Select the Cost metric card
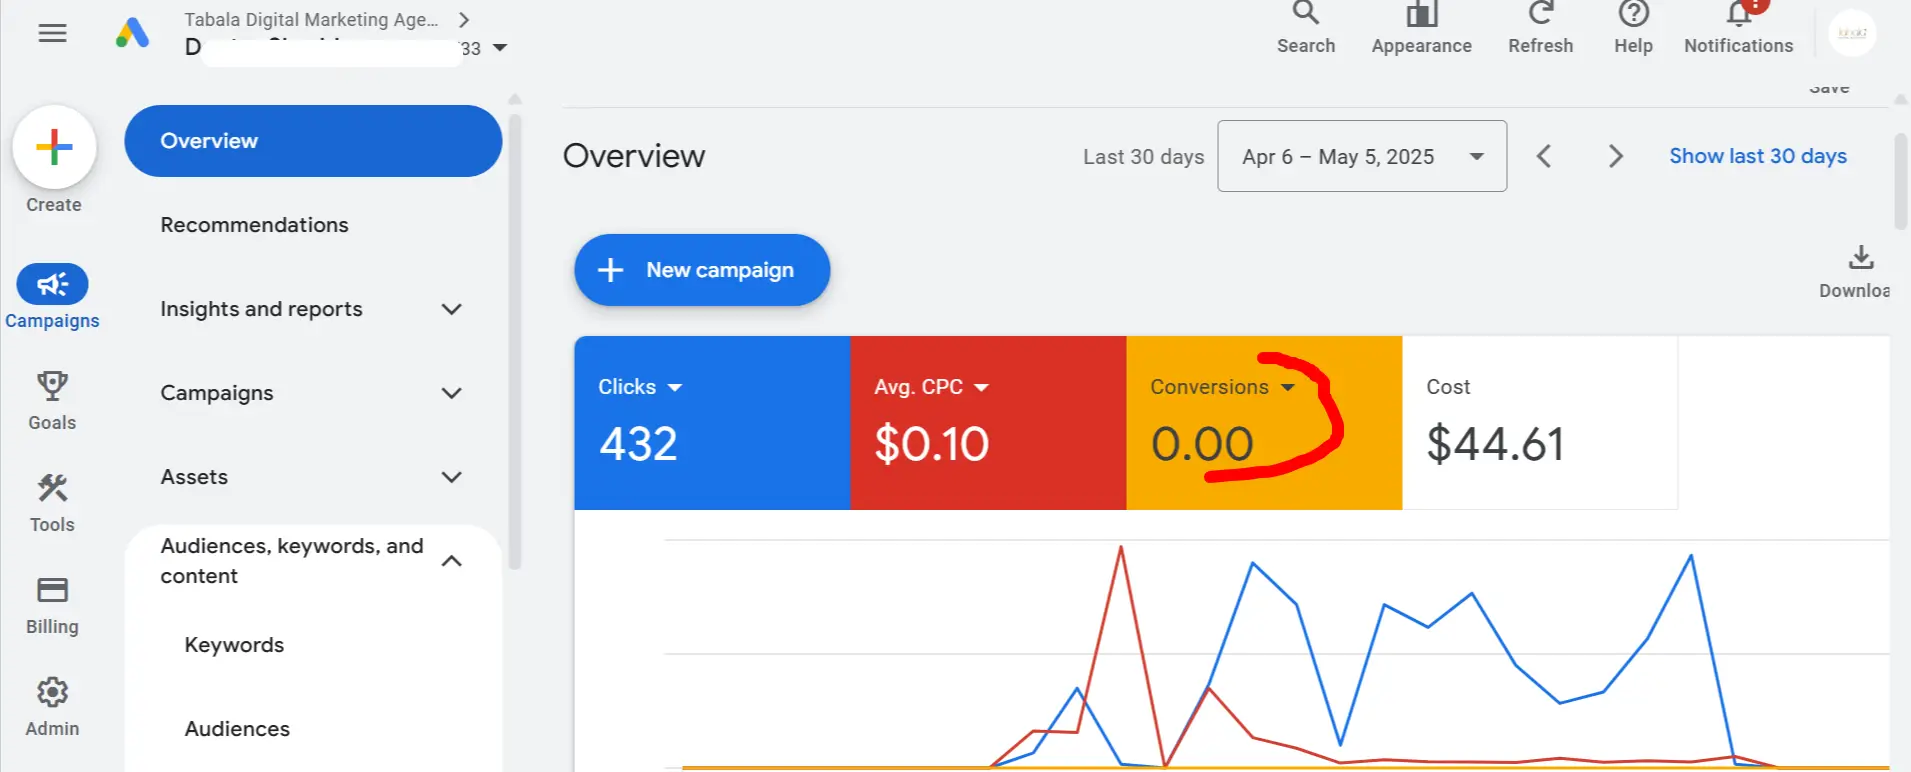The width and height of the screenshot is (1911, 772). [1540, 423]
